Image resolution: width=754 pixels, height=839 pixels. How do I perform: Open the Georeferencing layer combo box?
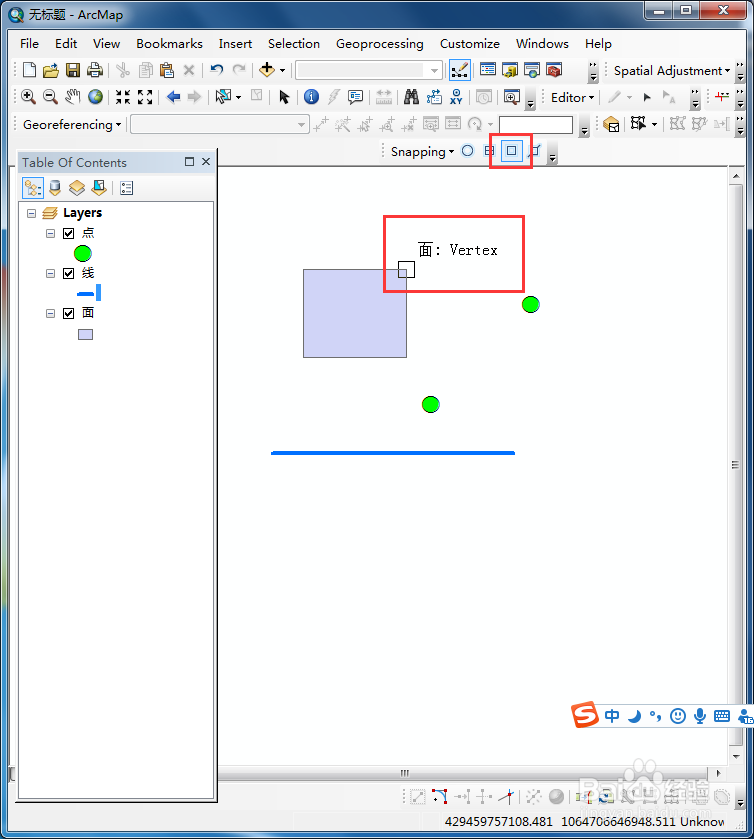219,125
